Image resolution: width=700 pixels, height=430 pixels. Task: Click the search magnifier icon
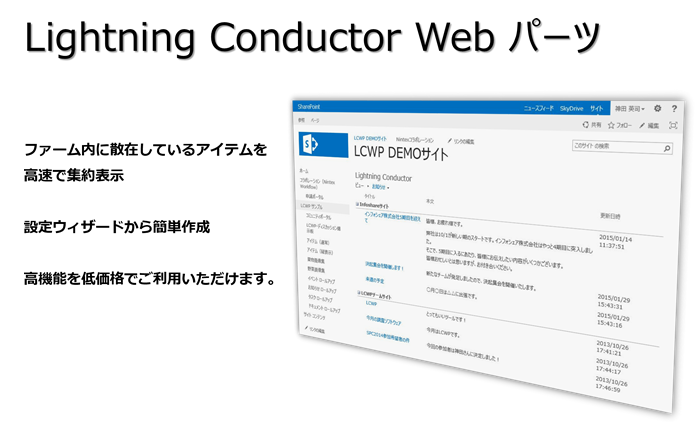click(663, 147)
